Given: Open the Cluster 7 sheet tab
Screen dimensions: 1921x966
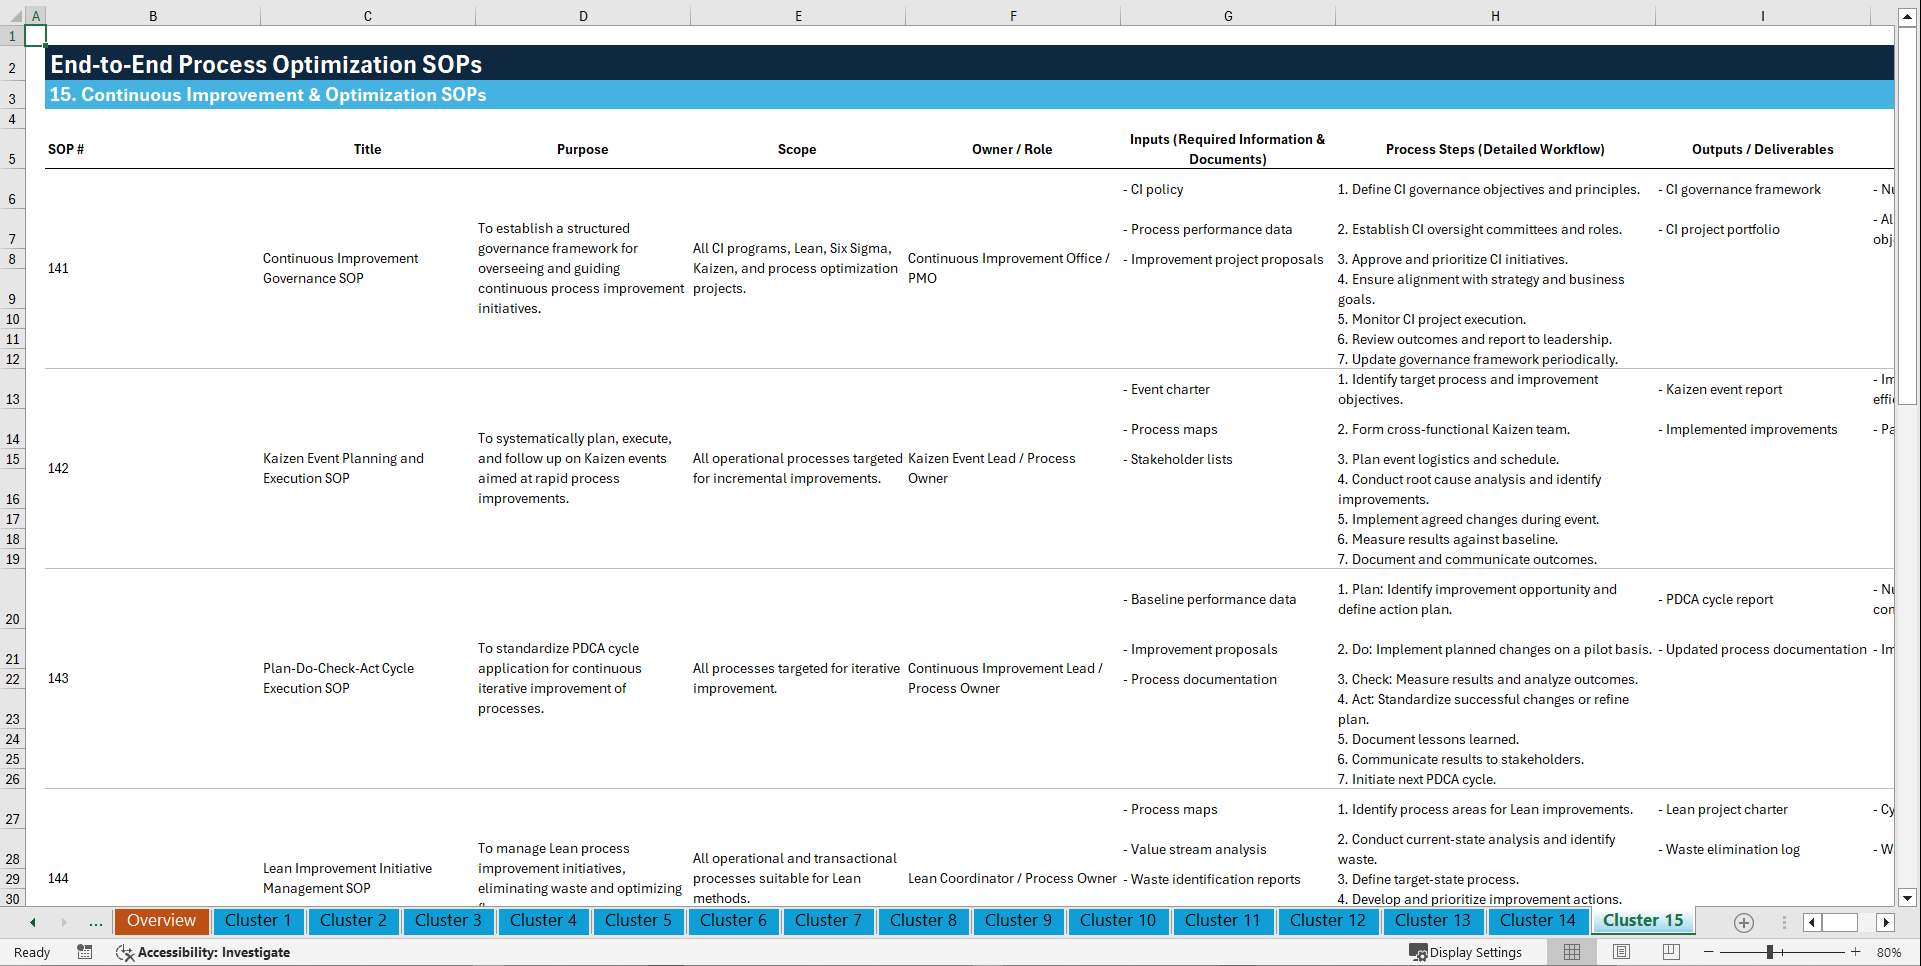Looking at the screenshot, I should click(x=828, y=921).
